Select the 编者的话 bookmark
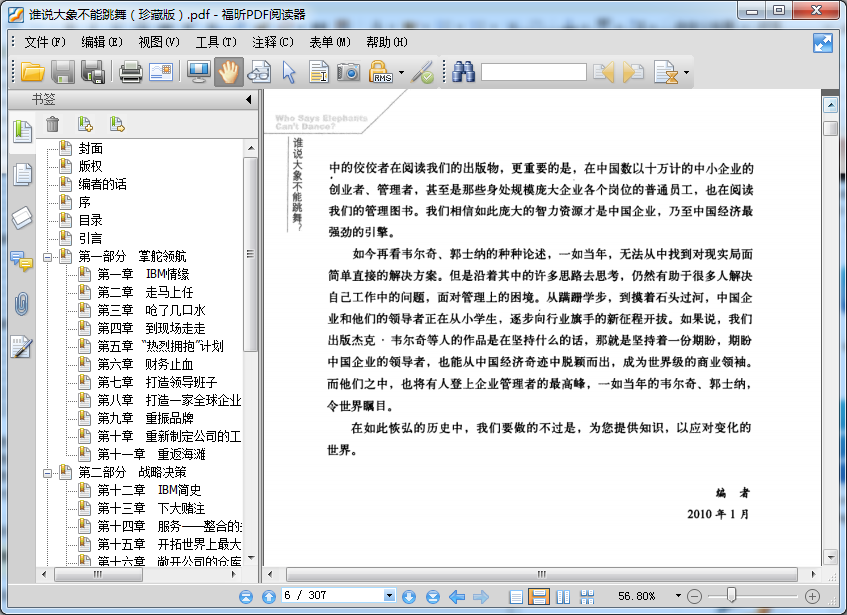Viewport: 847px width, 615px height. pyautogui.click(x=103, y=184)
